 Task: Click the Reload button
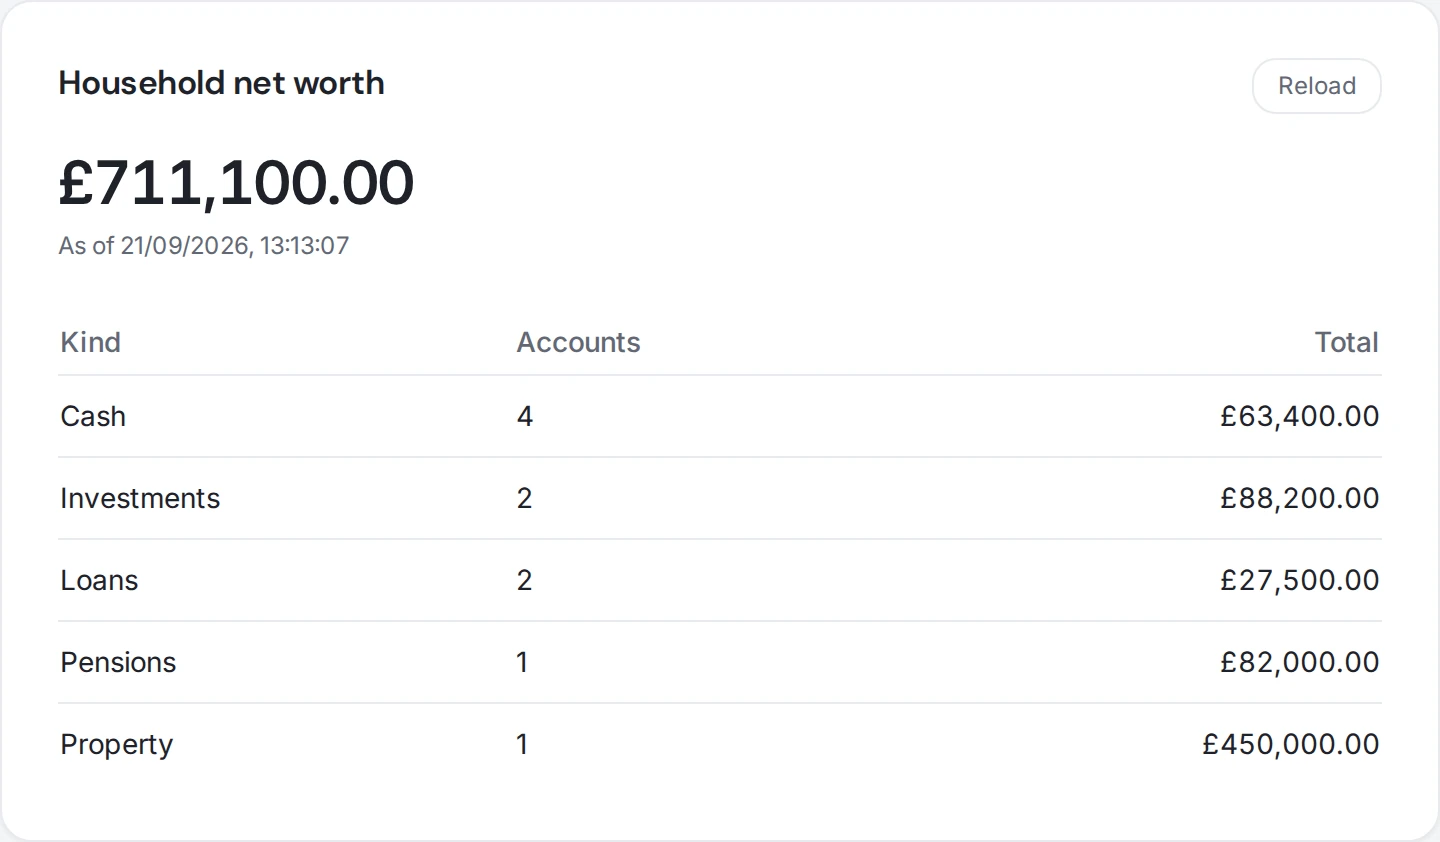[x=1316, y=86]
